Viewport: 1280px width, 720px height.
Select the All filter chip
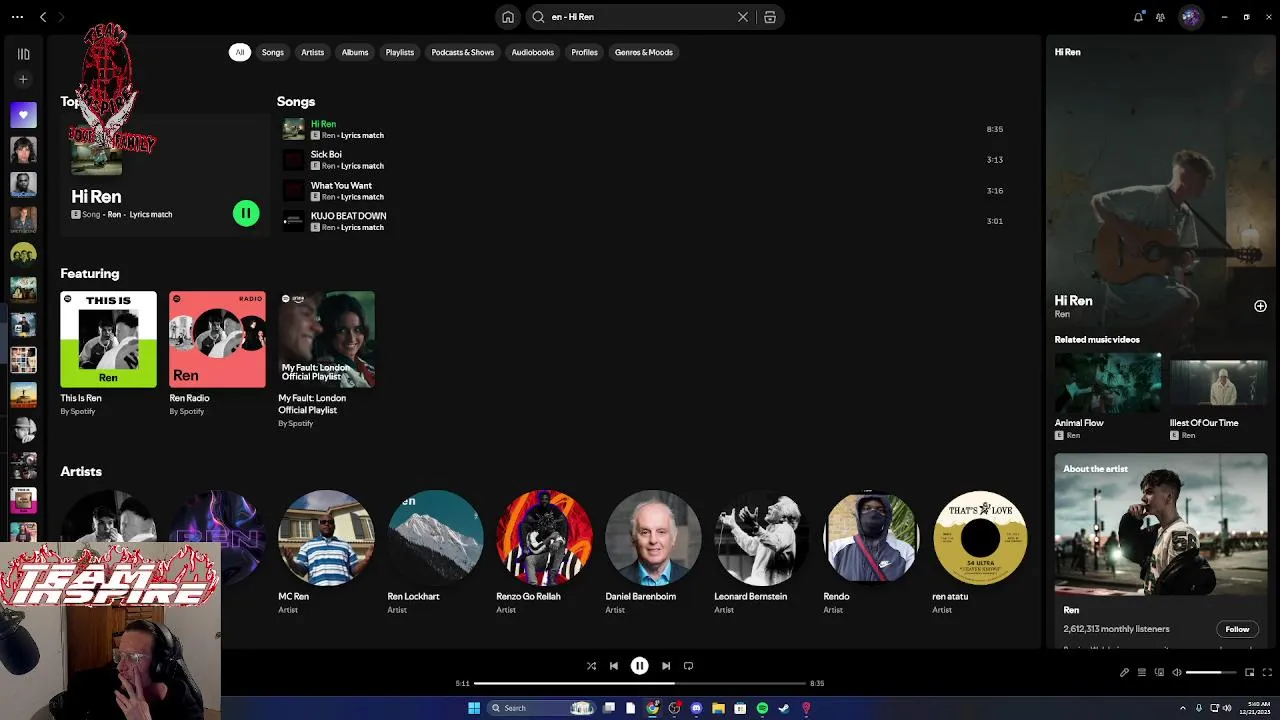239,52
